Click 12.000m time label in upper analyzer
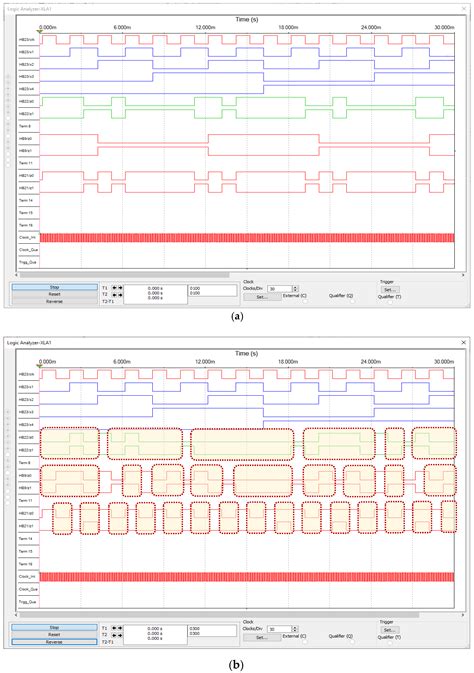The height and width of the screenshot is (673, 474). point(205,27)
